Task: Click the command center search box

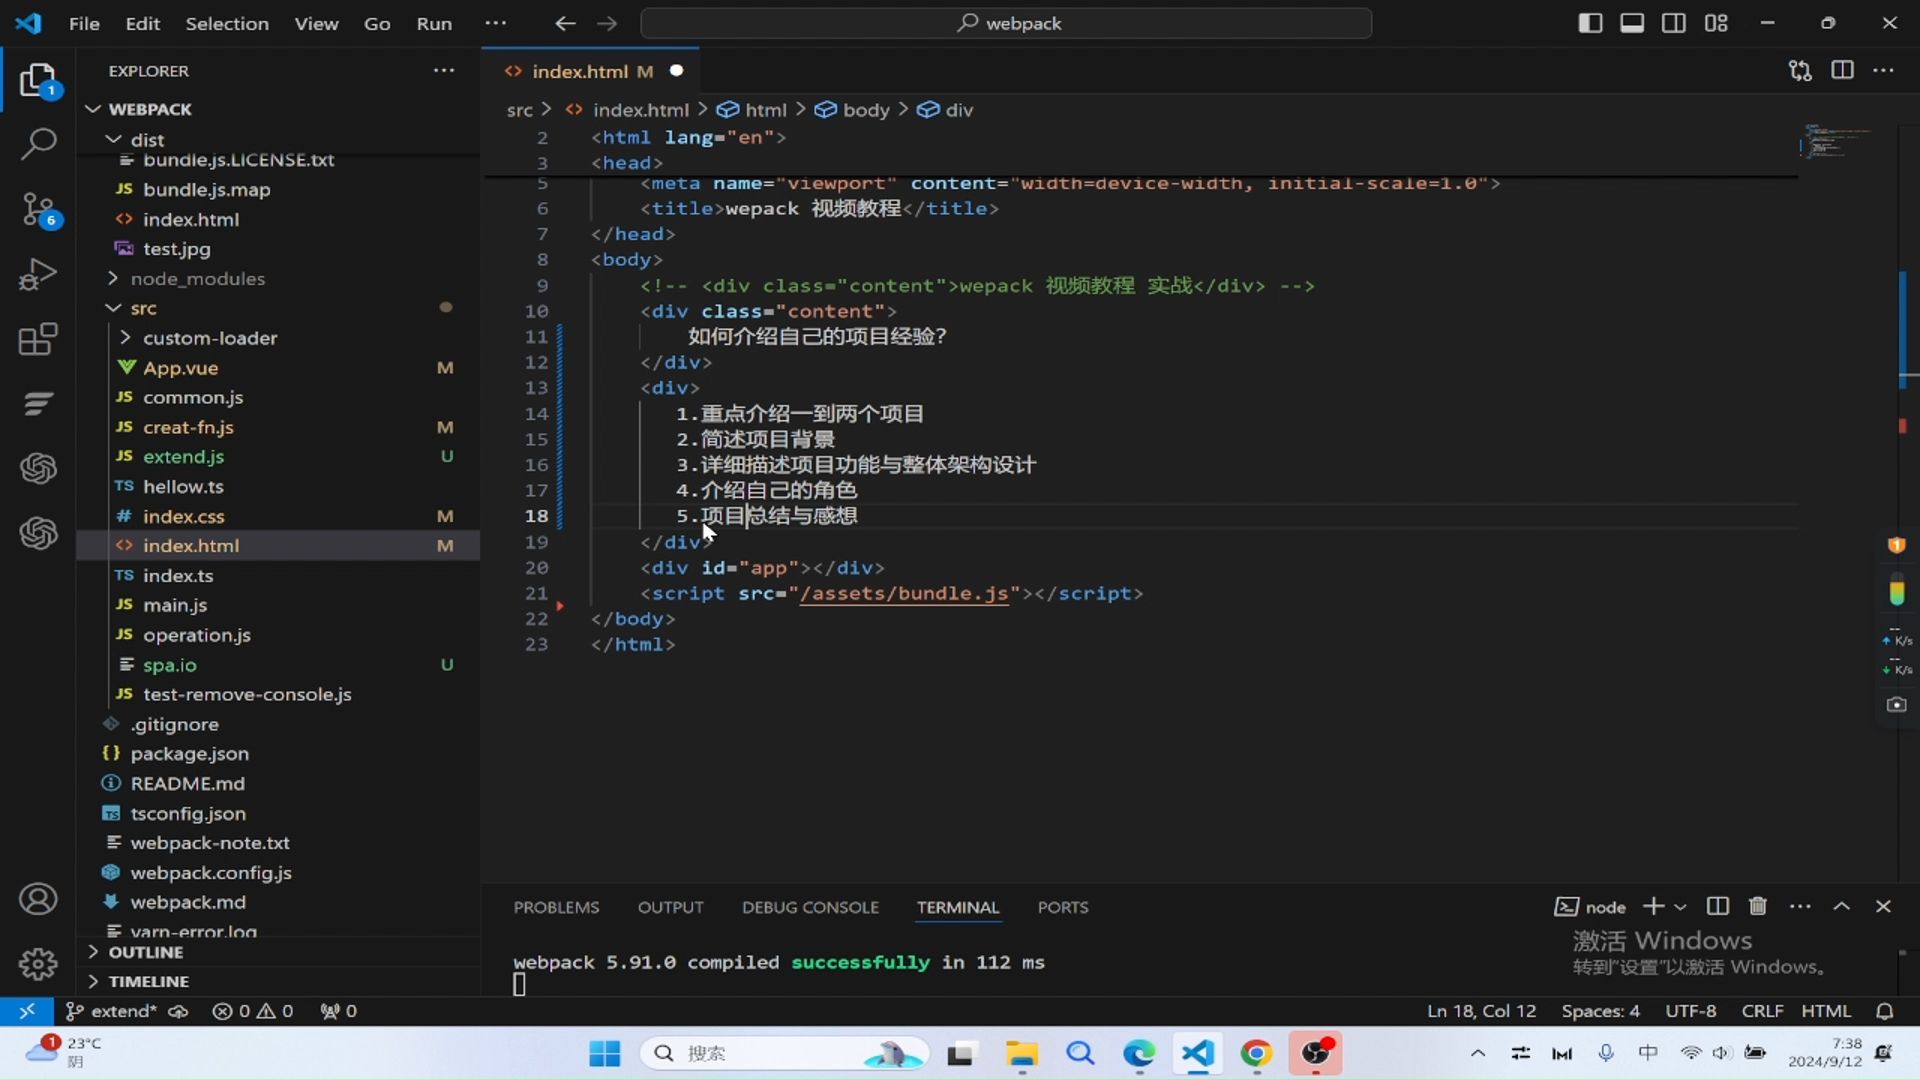Action: pos(1006,23)
